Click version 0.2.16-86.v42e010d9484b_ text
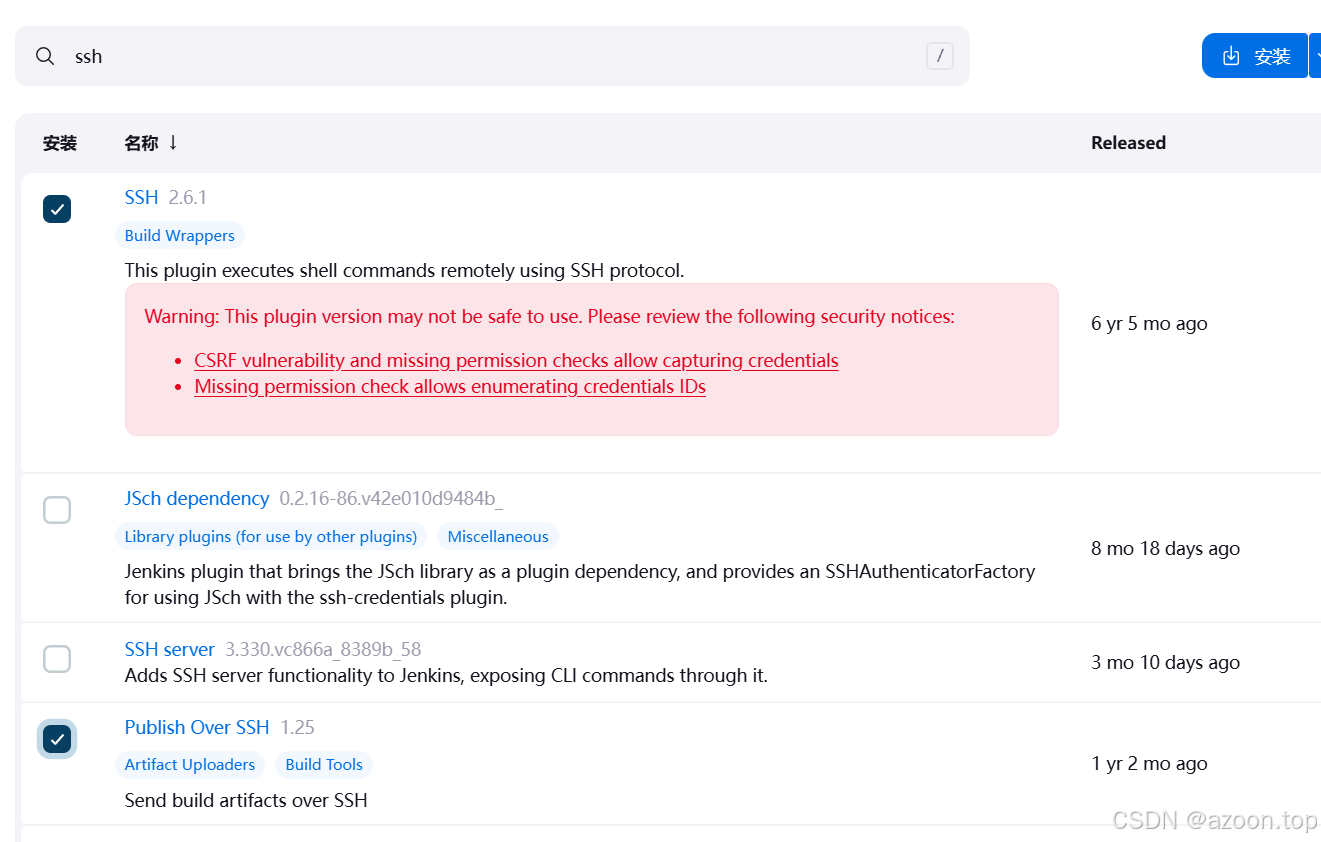 click(x=391, y=498)
